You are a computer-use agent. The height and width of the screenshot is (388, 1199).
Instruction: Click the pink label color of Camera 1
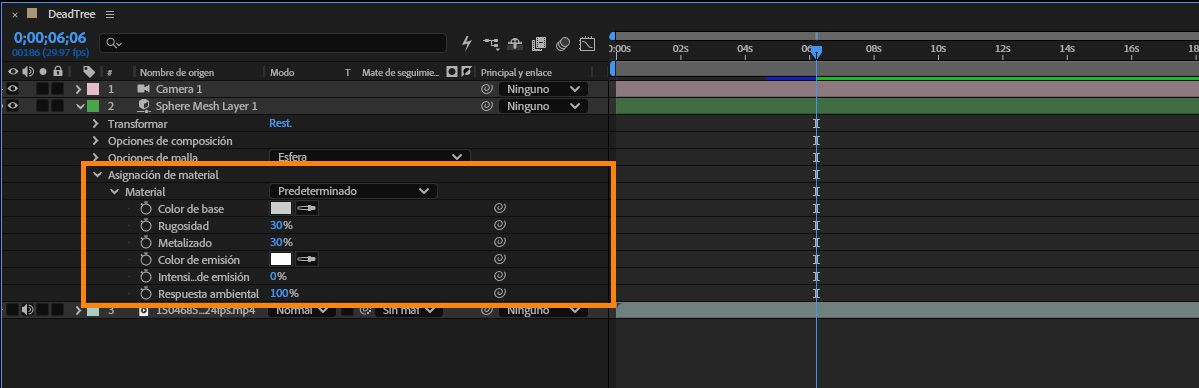pos(93,89)
